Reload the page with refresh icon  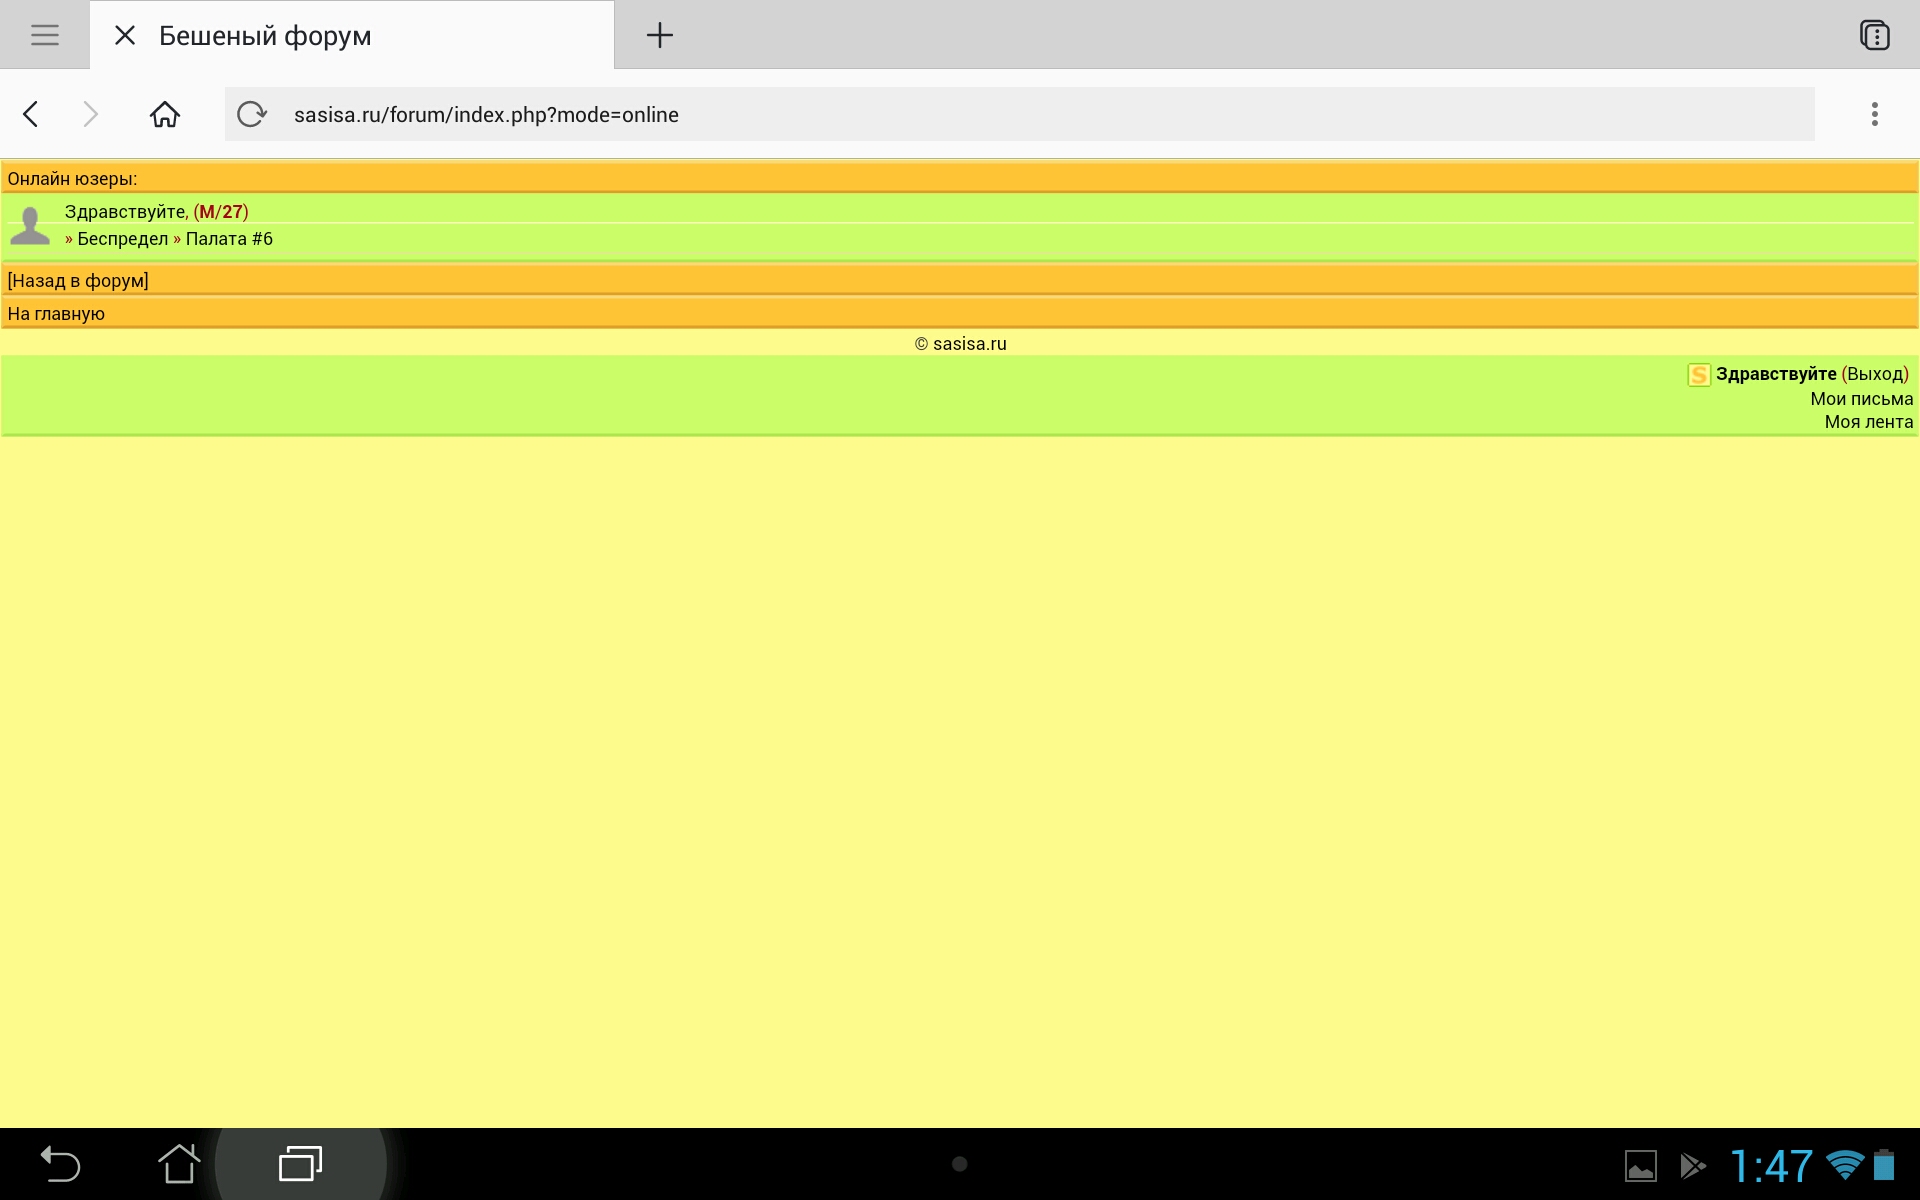[x=251, y=114]
